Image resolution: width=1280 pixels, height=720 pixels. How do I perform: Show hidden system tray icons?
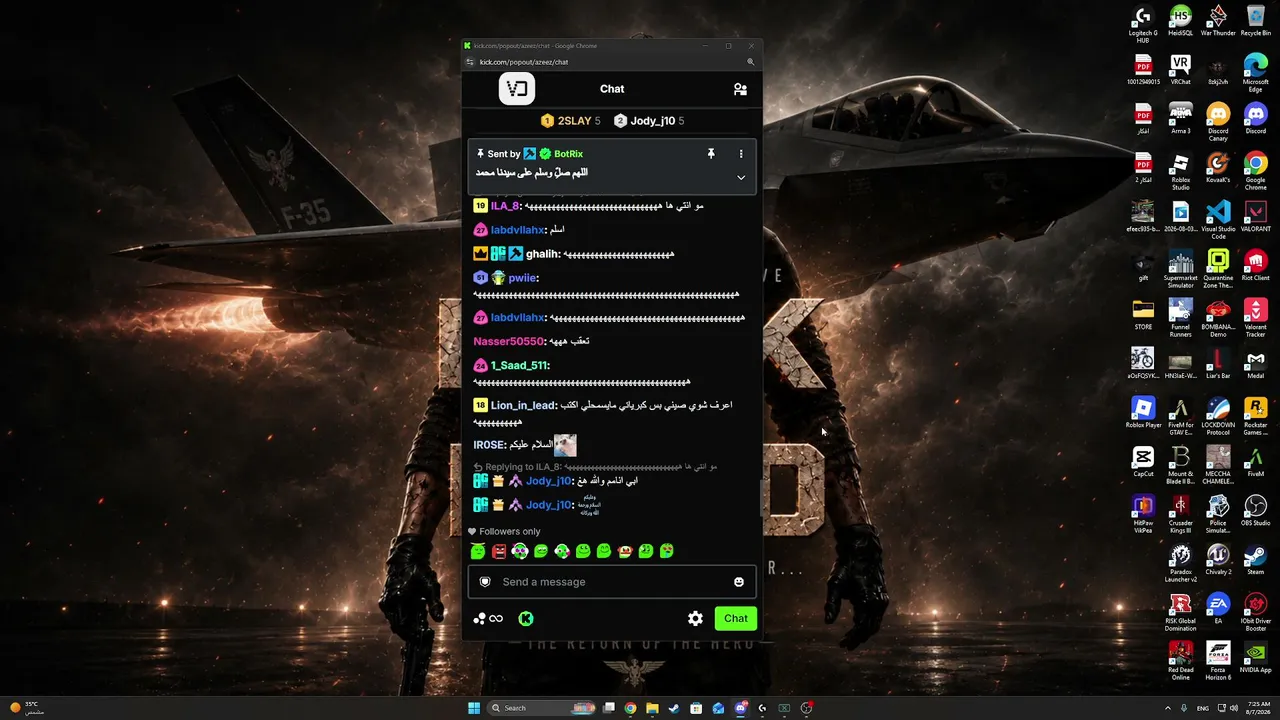1166,708
